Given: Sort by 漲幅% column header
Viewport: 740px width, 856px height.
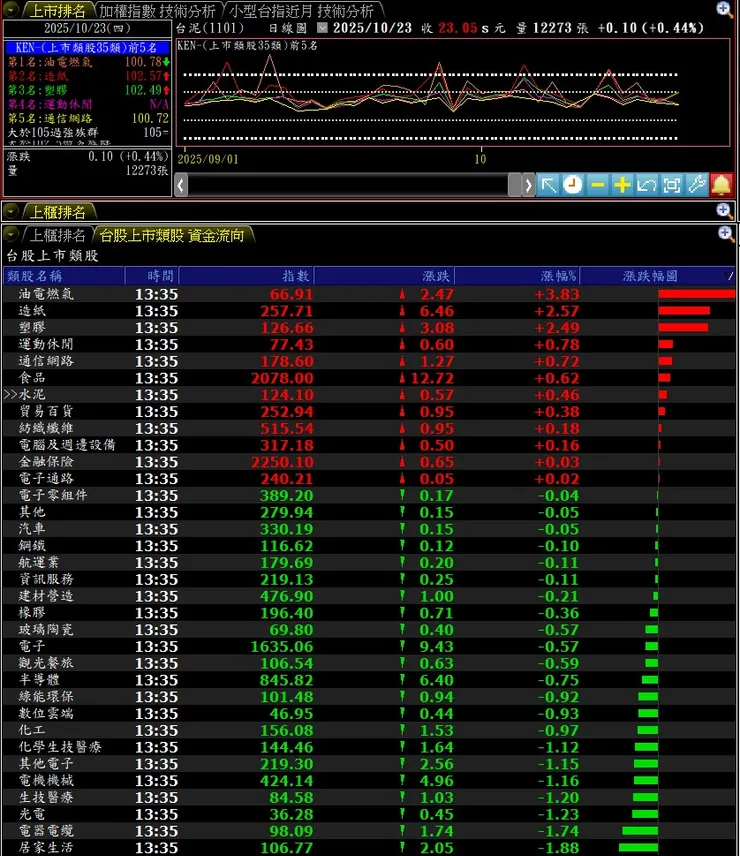Looking at the screenshot, I should click(x=517, y=276).
